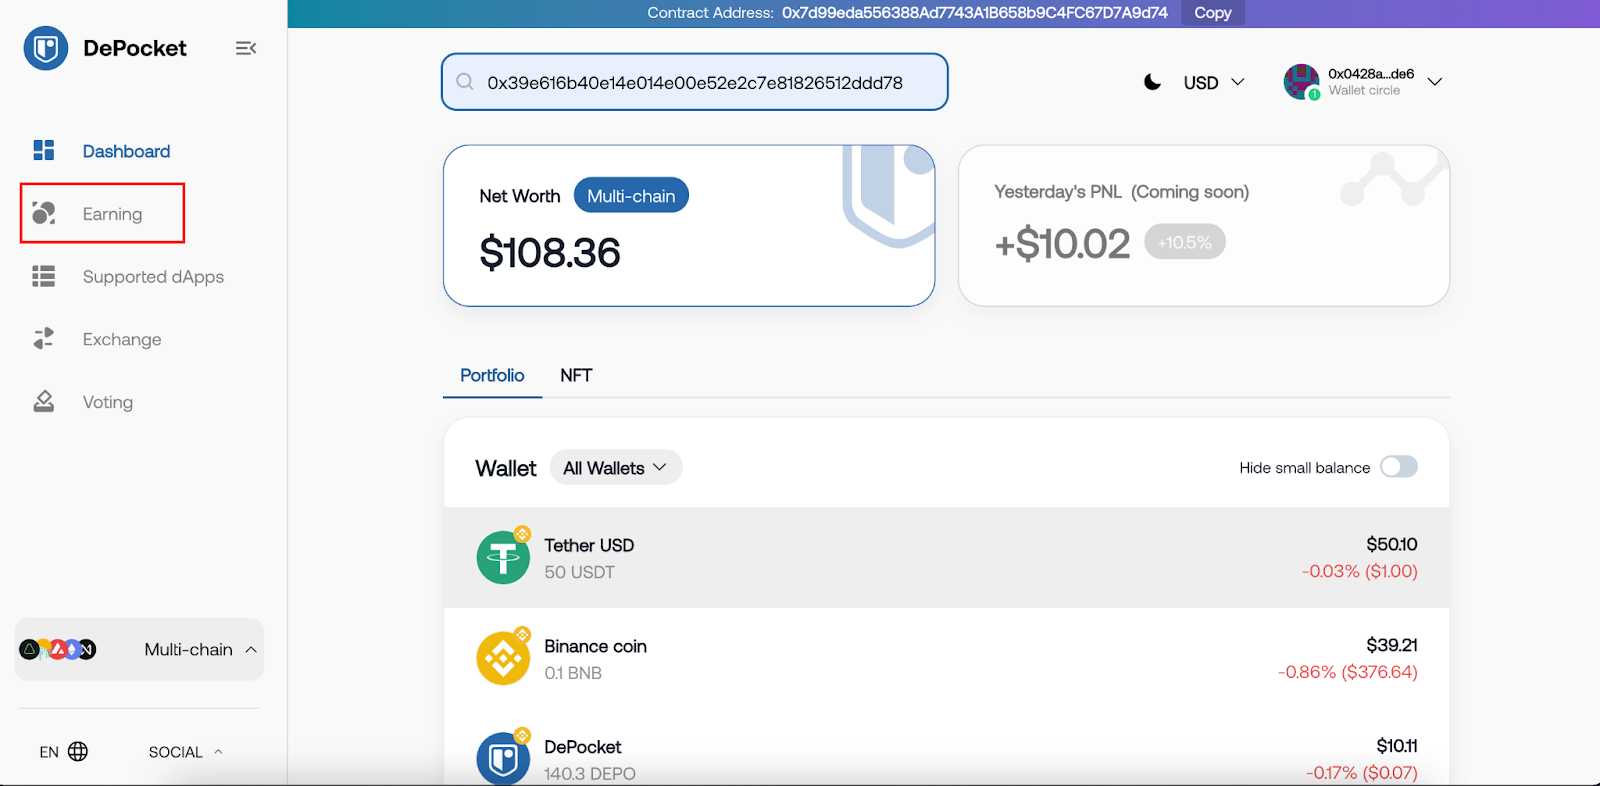1600x786 pixels.
Task: Open the Voting page
Action: (x=108, y=402)
